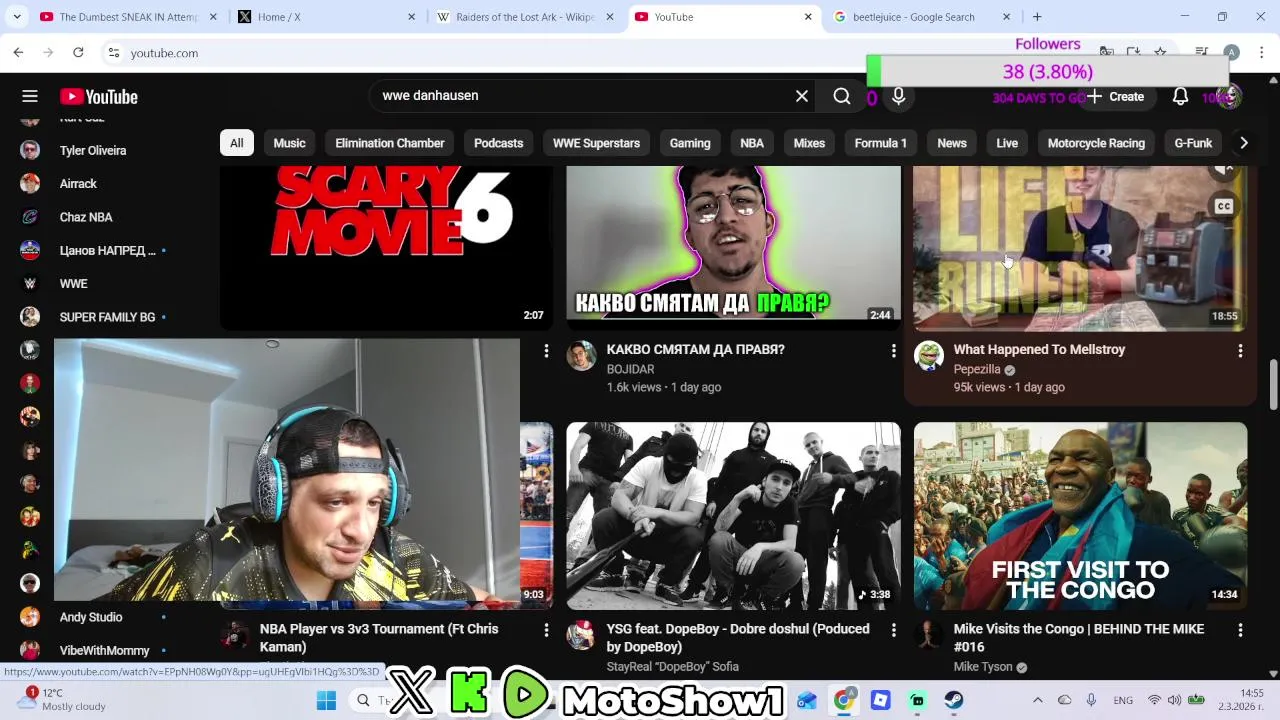This screenshot has height=720, width=1280.
Task: Go back with Chrome's back arrow
Action: [18, 52]
